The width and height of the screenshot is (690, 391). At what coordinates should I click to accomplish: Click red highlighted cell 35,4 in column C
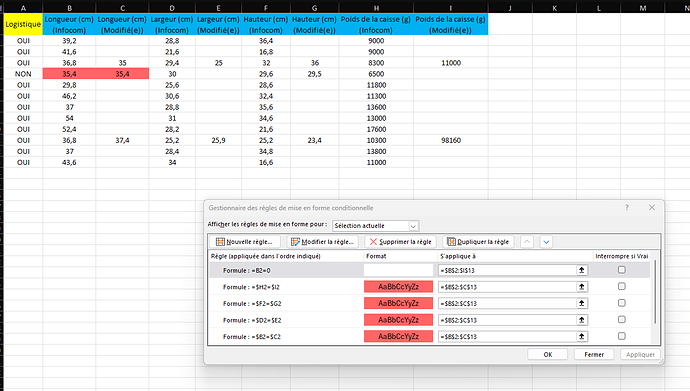(122, 74)
